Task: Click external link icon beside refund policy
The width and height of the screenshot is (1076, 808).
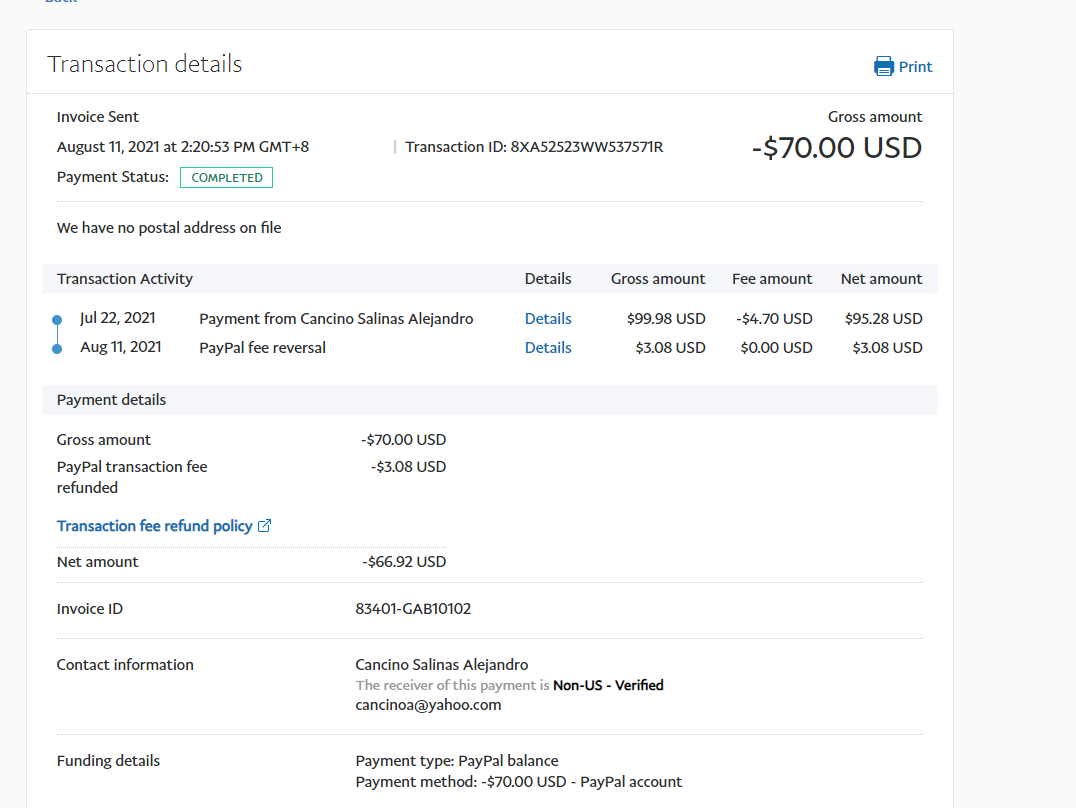Action: [265, 526]
